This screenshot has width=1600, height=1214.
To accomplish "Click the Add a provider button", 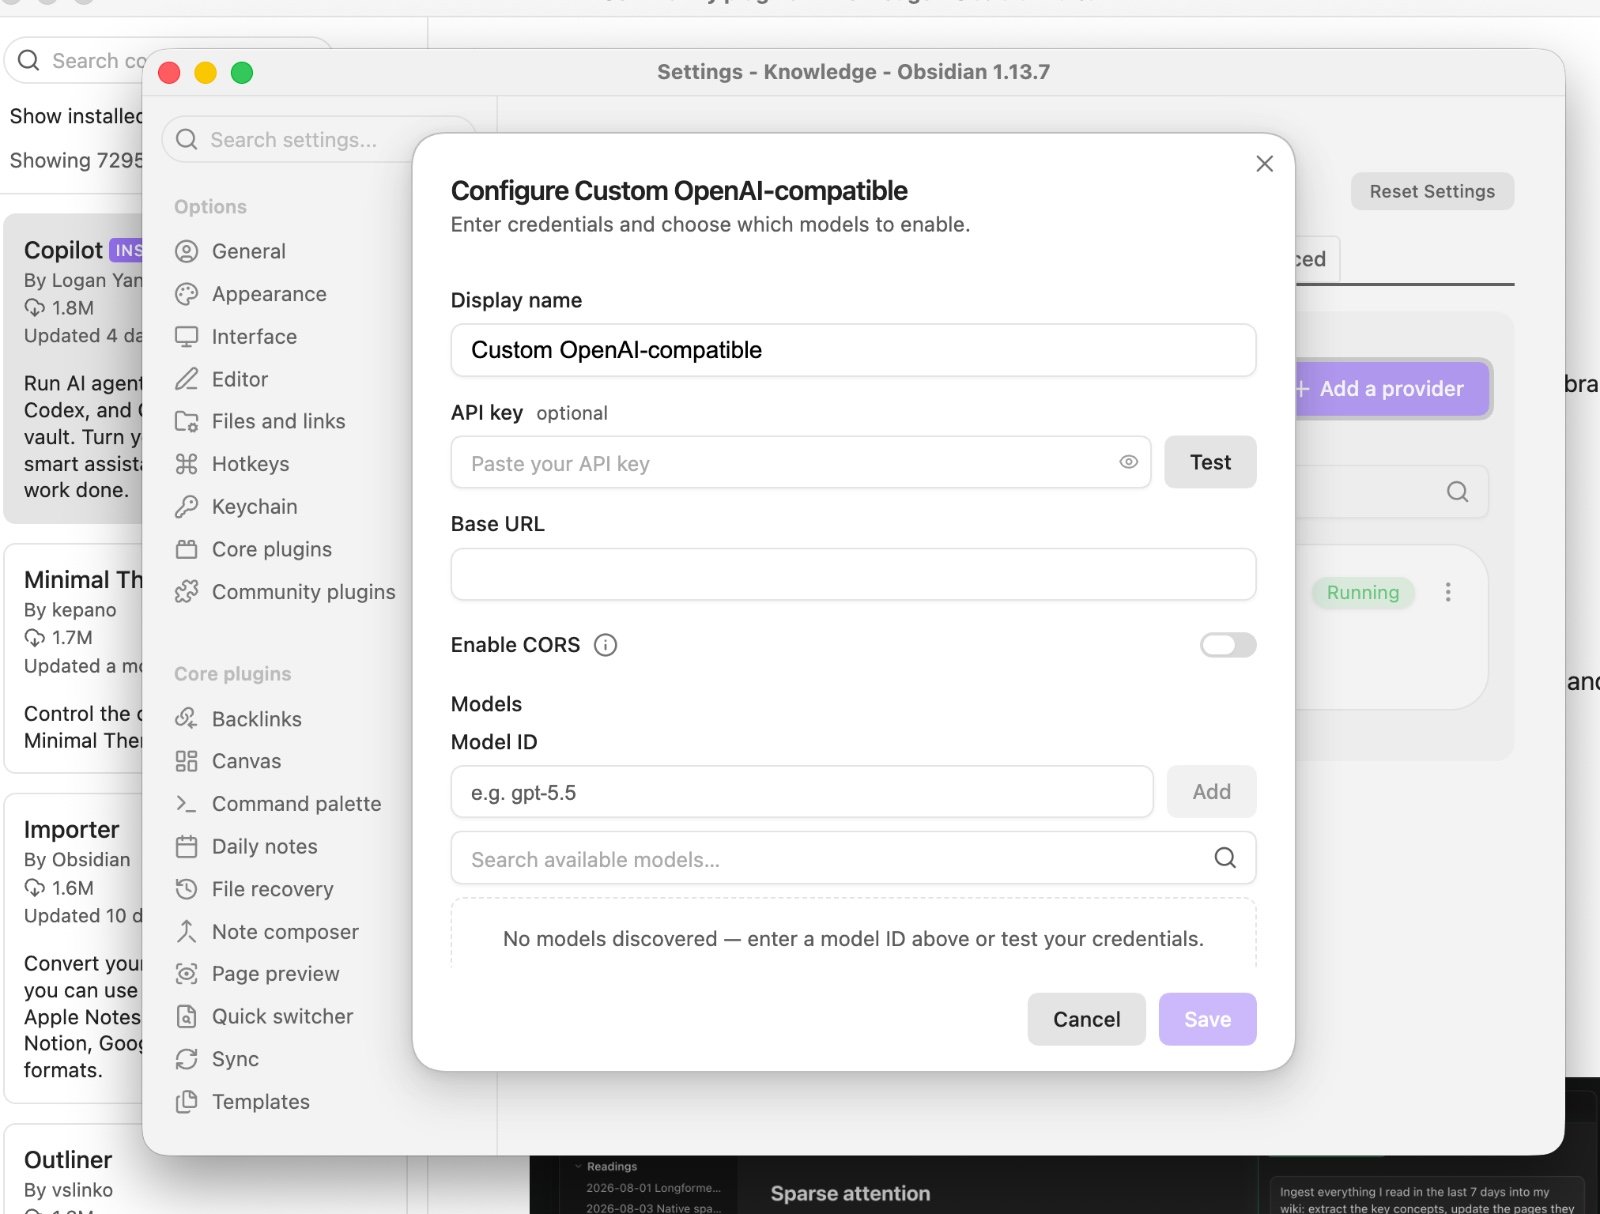I will point(1391,389).
